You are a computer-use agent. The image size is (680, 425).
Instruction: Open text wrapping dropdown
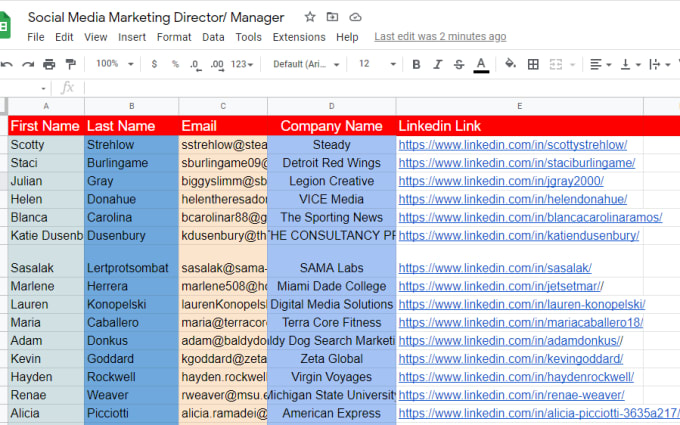click(660, 64)
